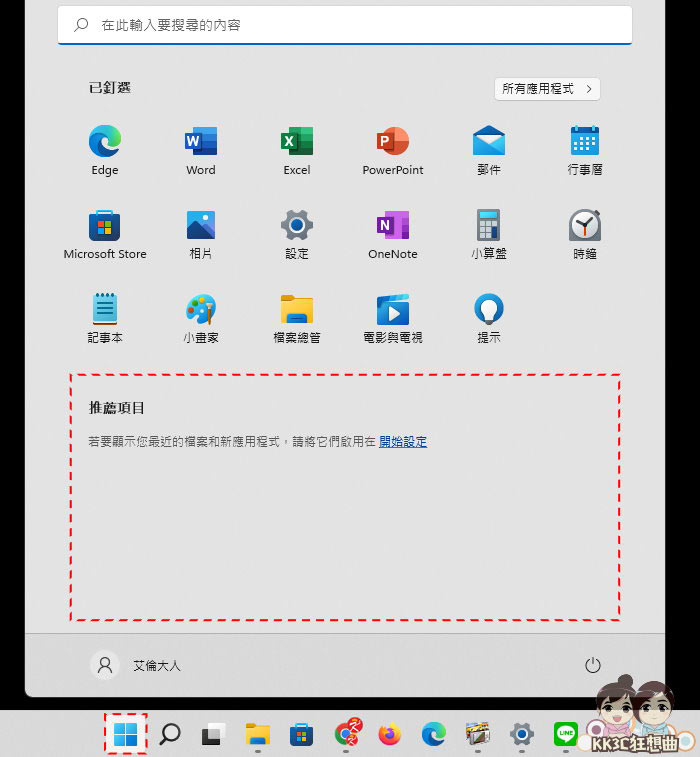Open Firefox from the taskbar

[389, 735]
